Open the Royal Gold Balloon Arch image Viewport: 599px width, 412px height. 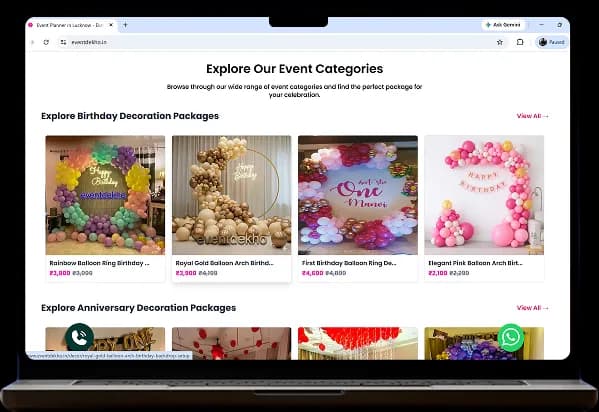[232, 195]
